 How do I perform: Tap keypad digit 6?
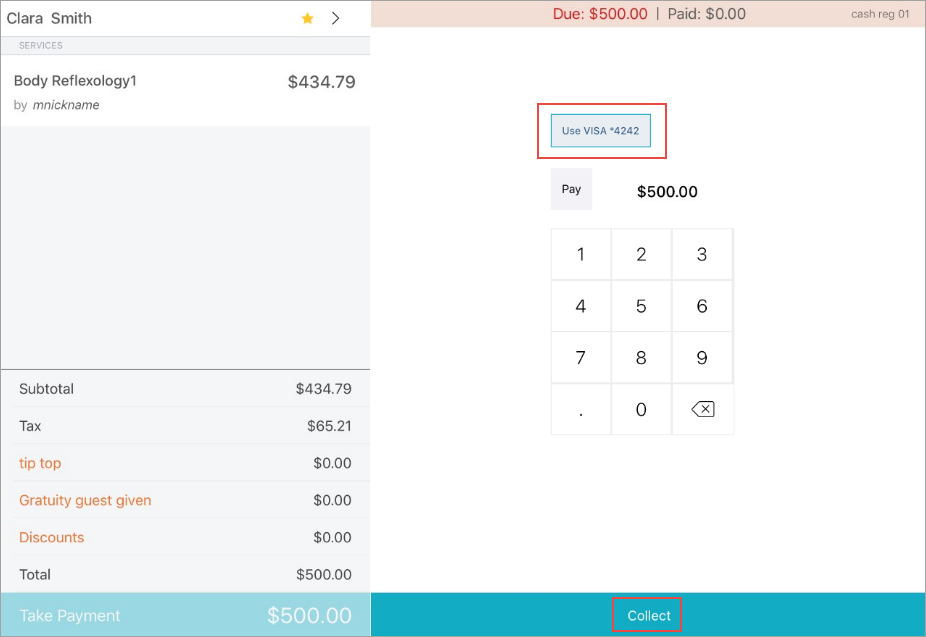pos(702,306)
